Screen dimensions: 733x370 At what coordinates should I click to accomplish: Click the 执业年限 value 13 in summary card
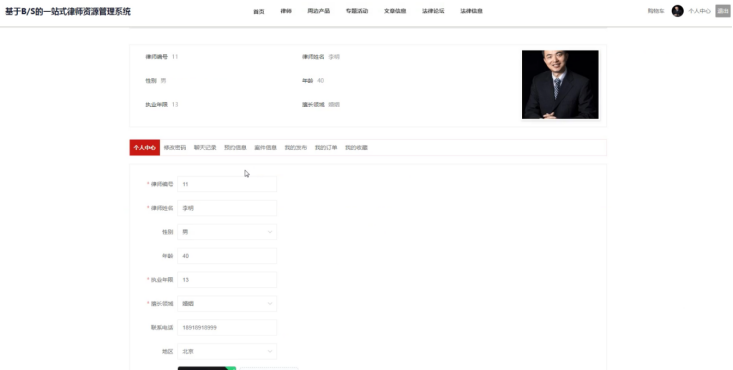175,104
